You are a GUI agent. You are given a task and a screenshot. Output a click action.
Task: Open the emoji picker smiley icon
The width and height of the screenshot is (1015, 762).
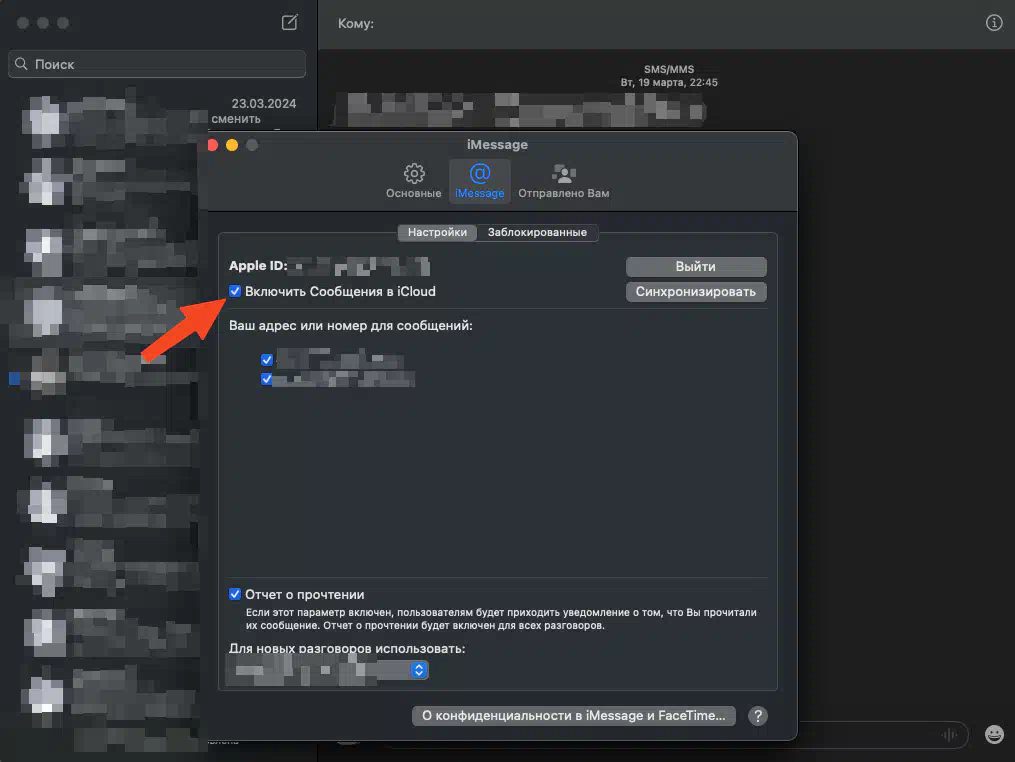(x=994, y=734)
